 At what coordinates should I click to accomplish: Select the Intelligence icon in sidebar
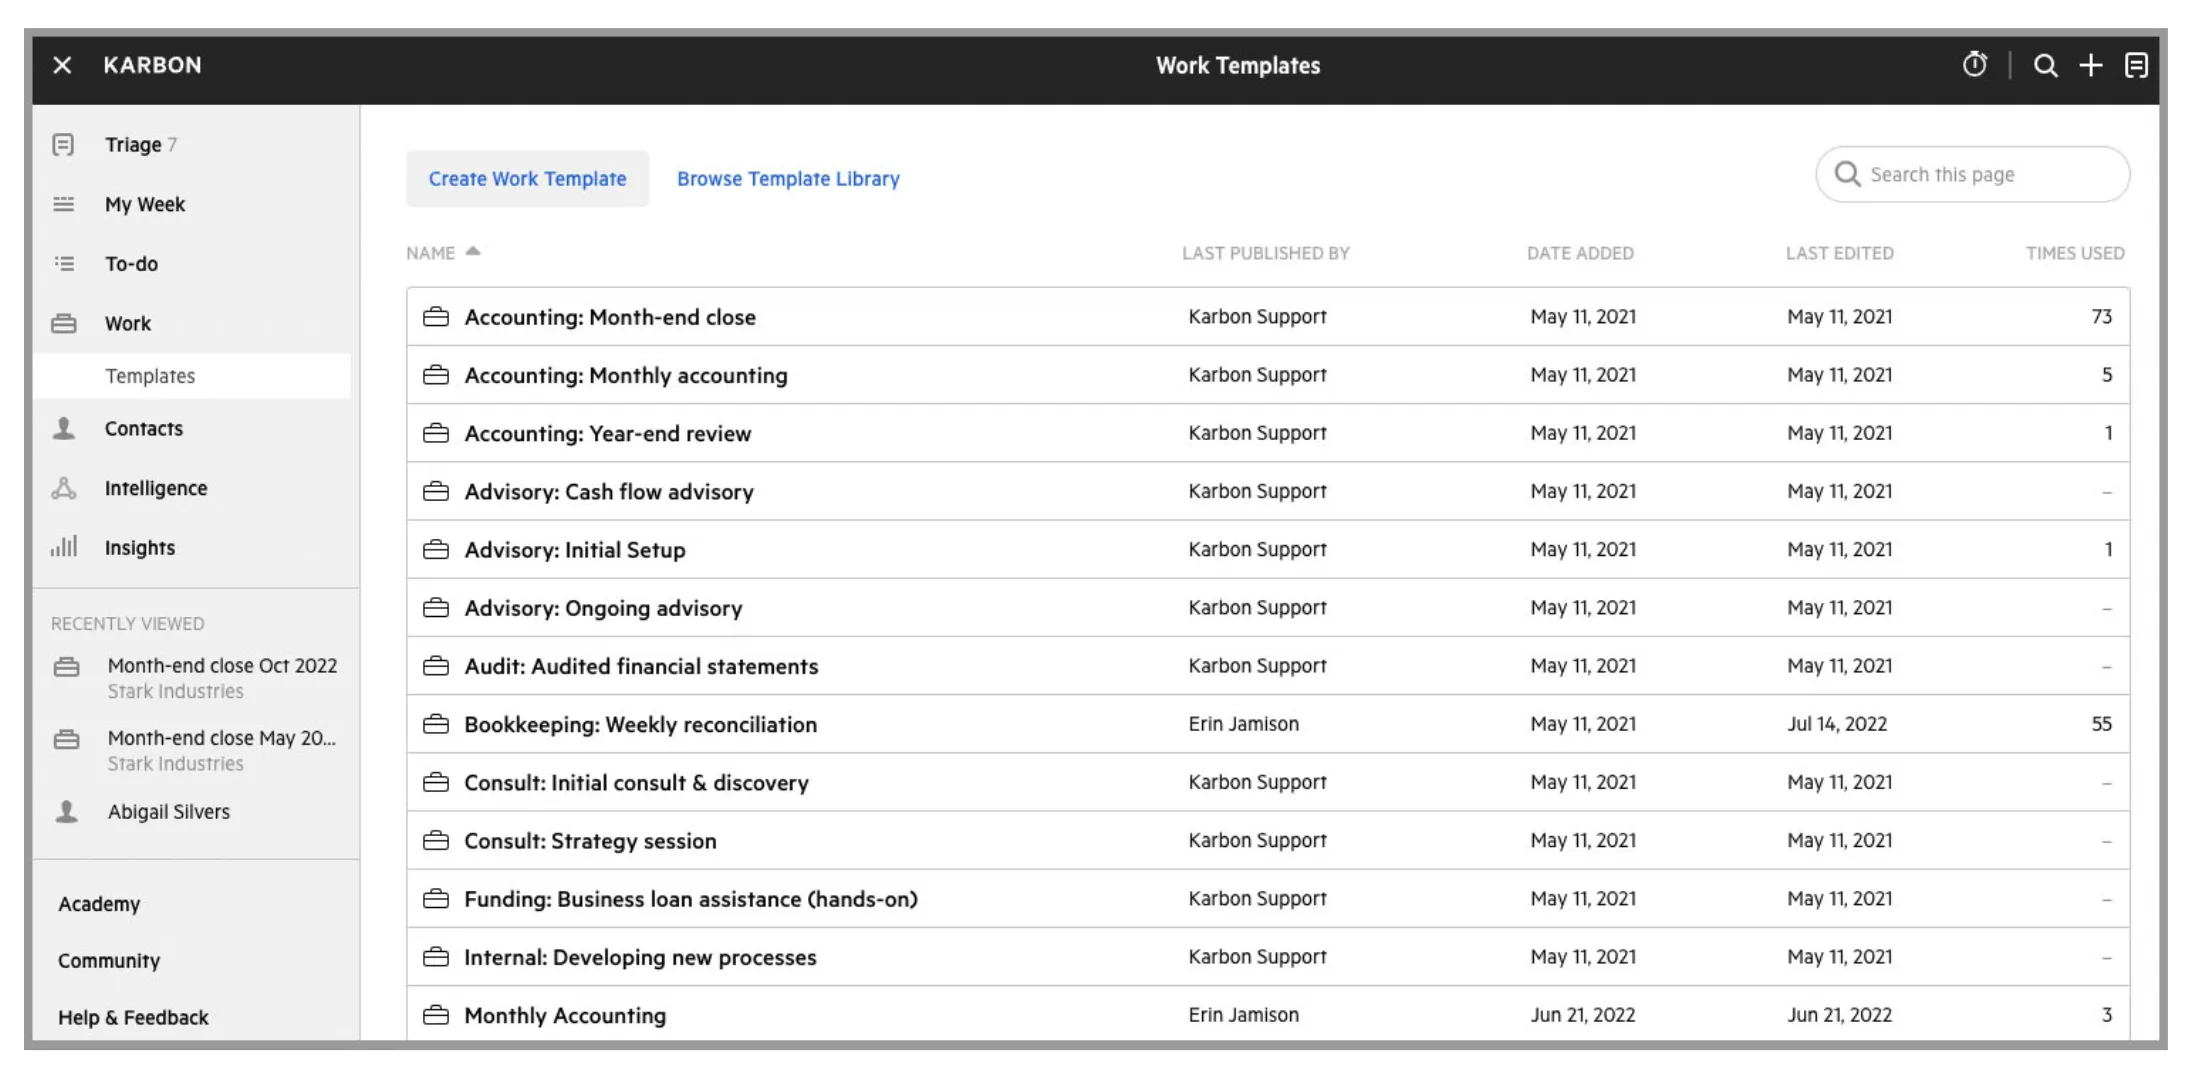tap(64, 488)
